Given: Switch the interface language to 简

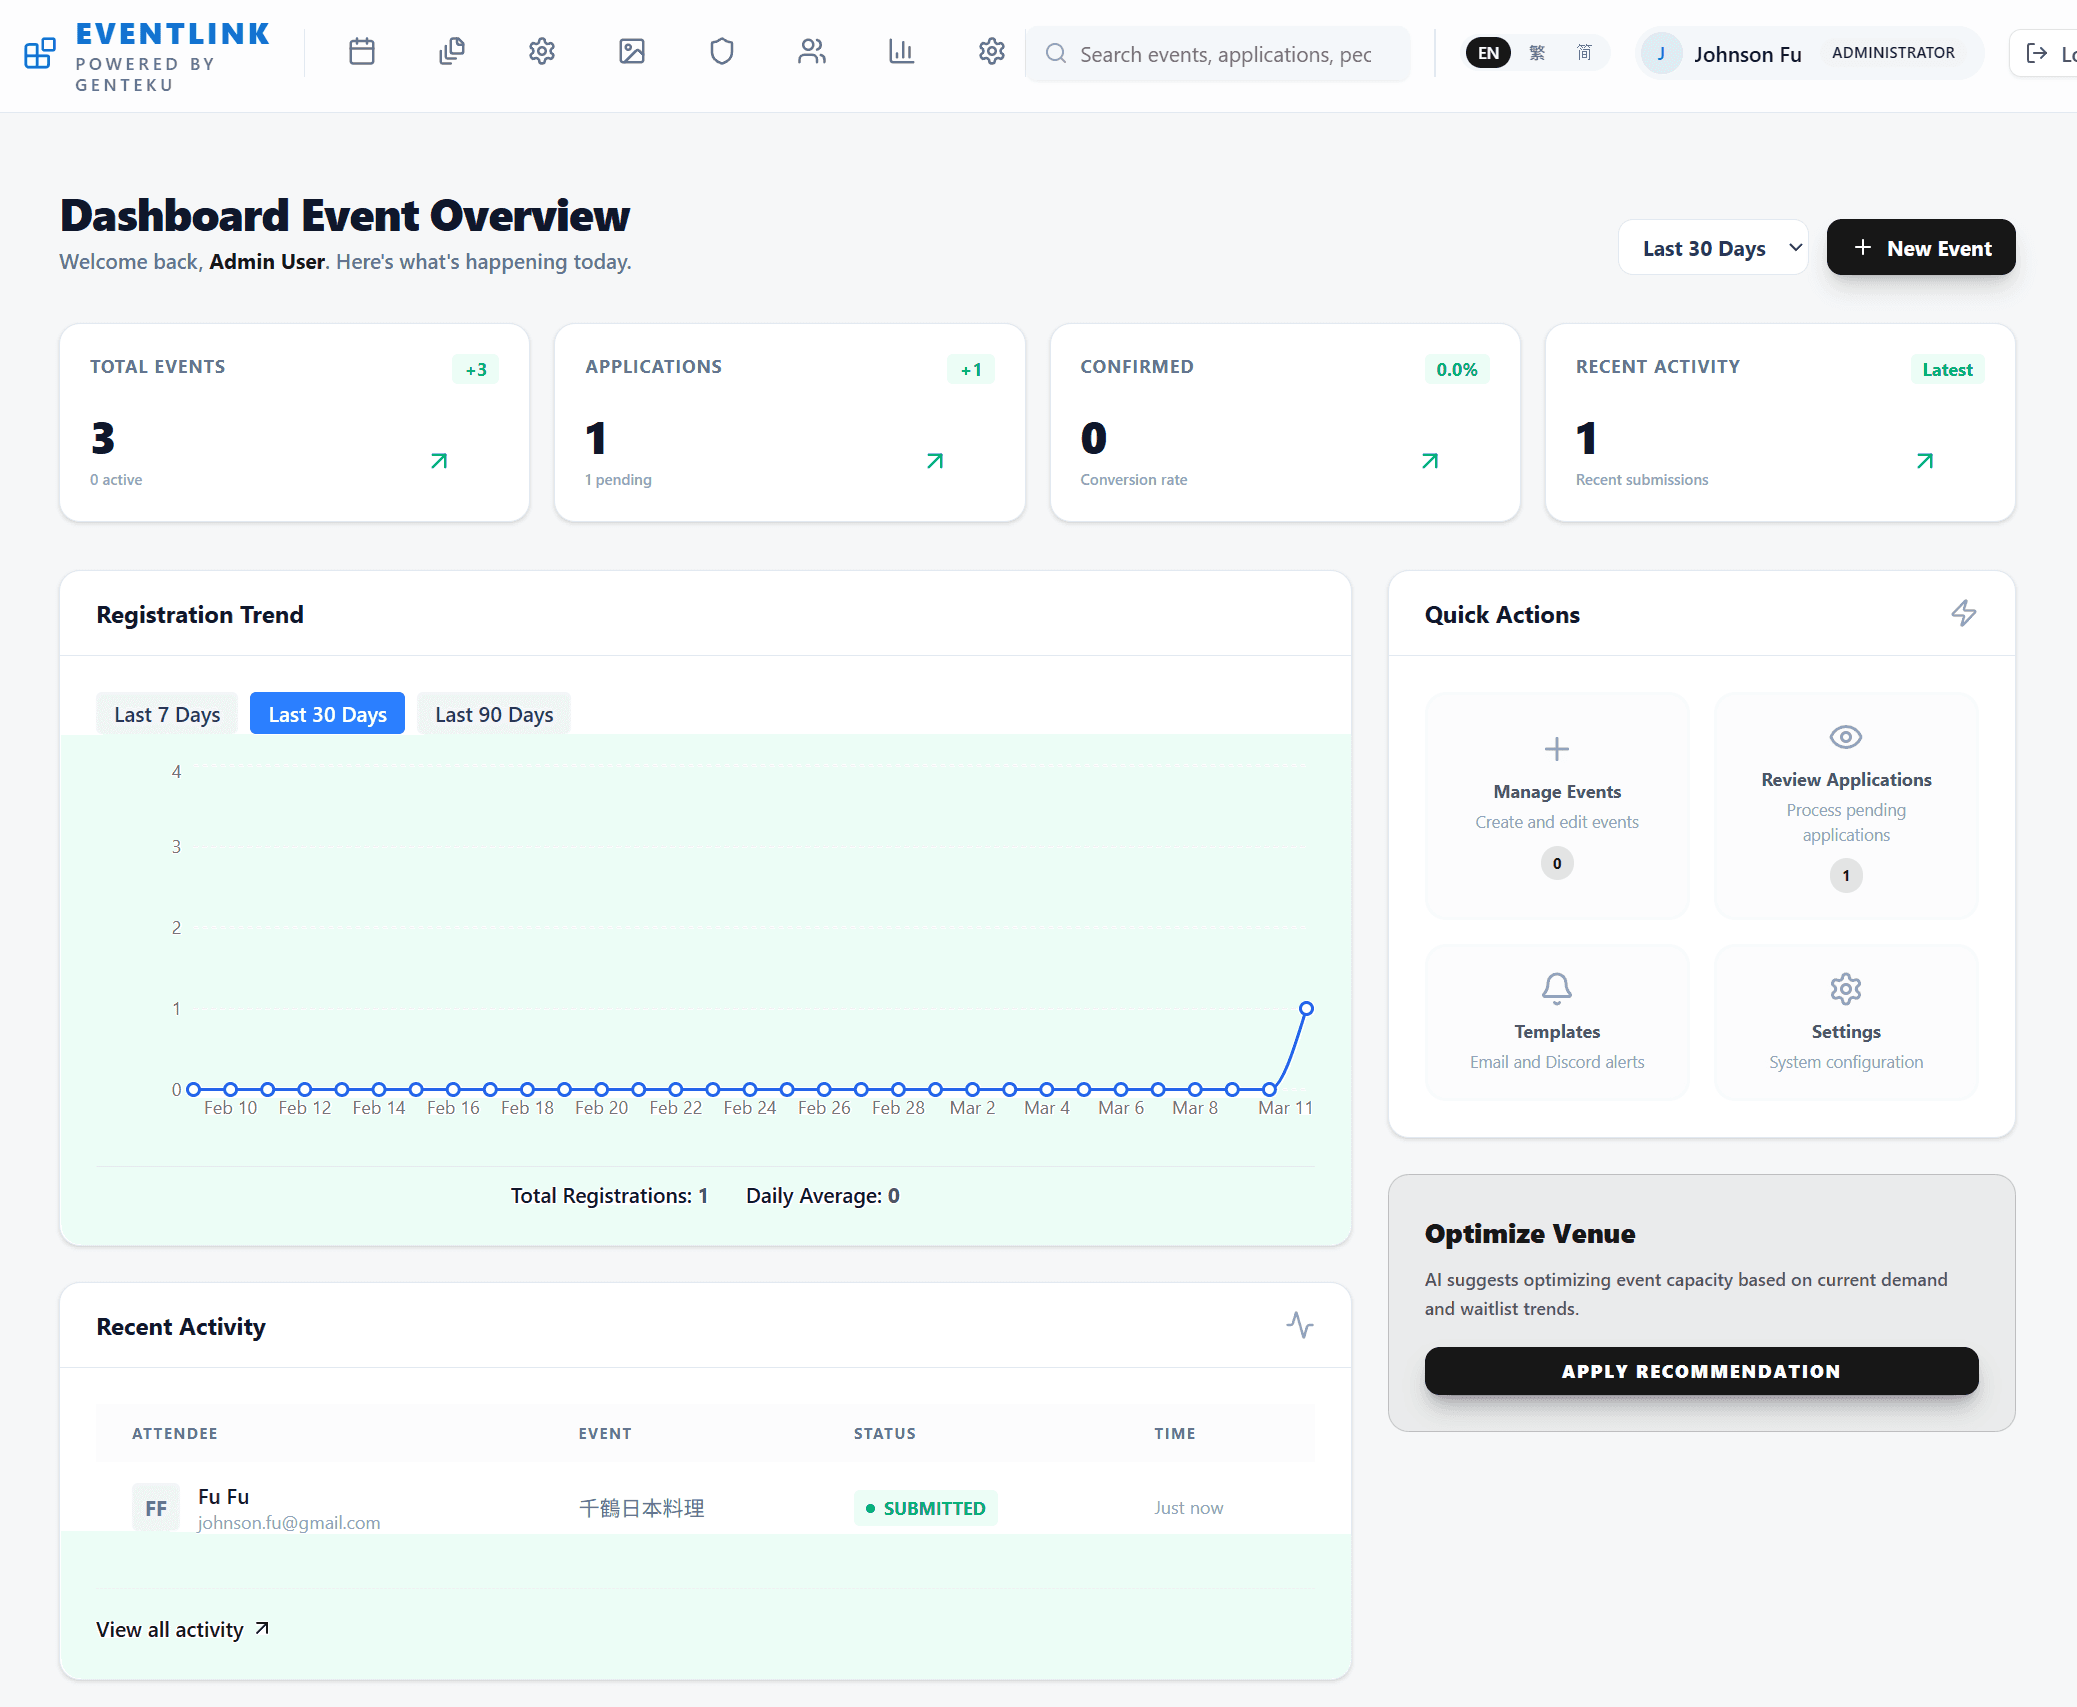Looking at the screenshot, I should (1583, 52).
